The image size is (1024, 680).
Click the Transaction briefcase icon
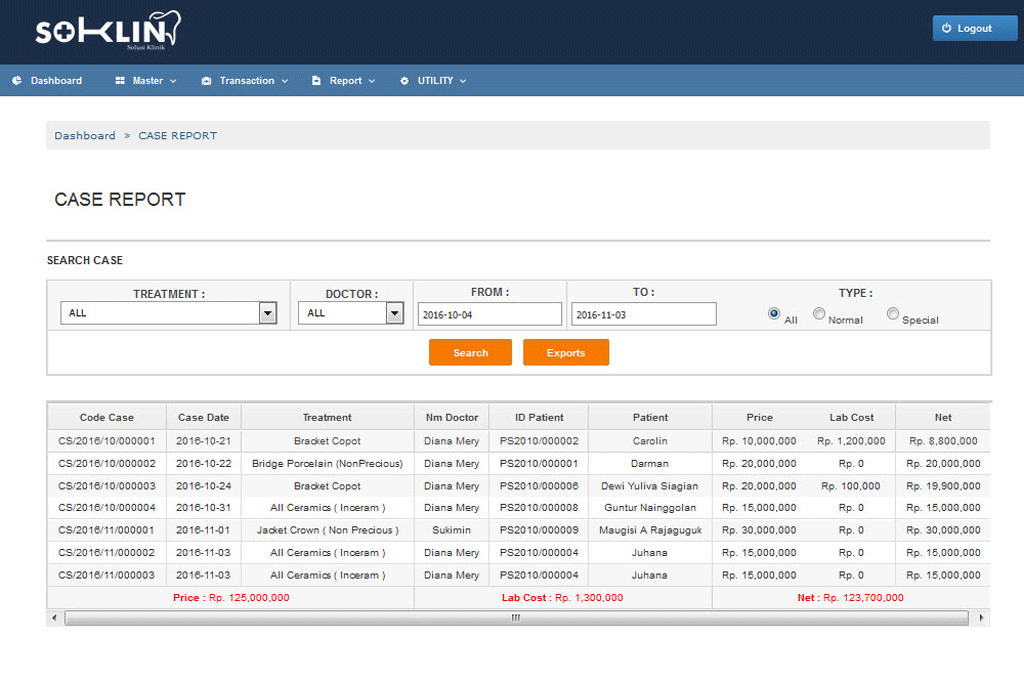pyautogui.click(x=206, y=81)
